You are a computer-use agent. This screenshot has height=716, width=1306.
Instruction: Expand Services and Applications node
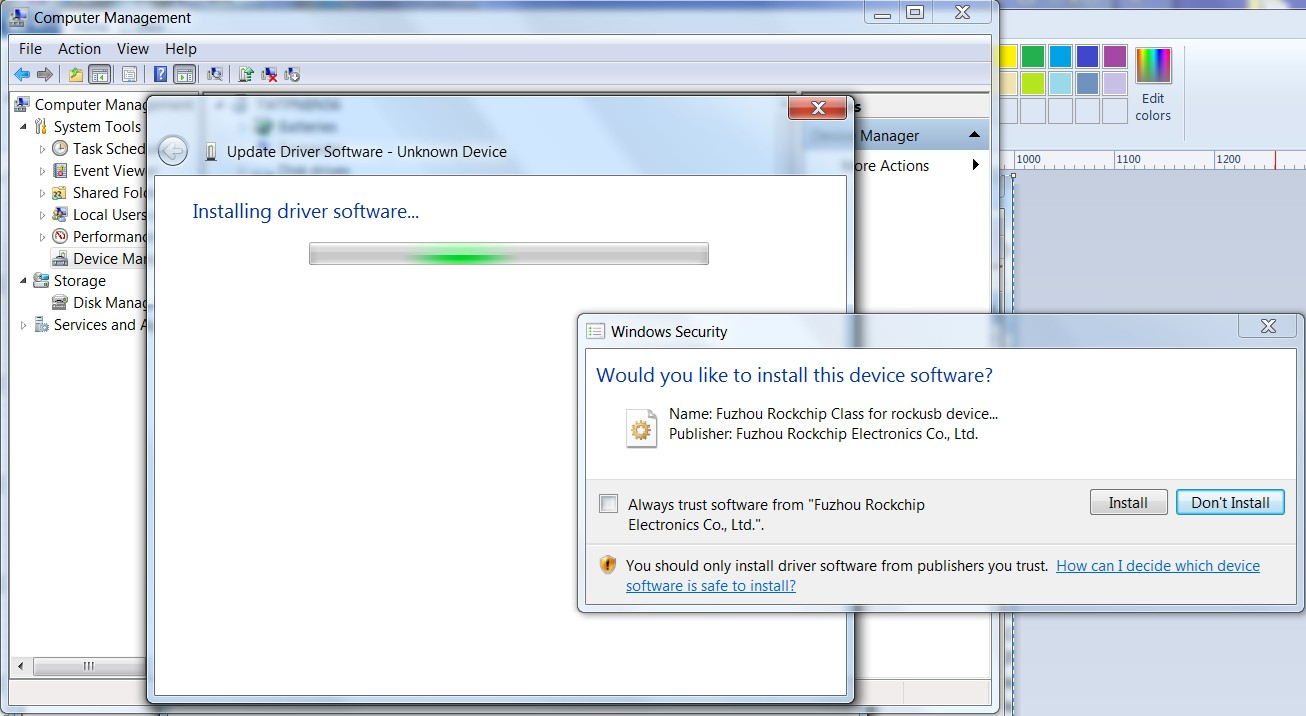(x=24, y=325)
